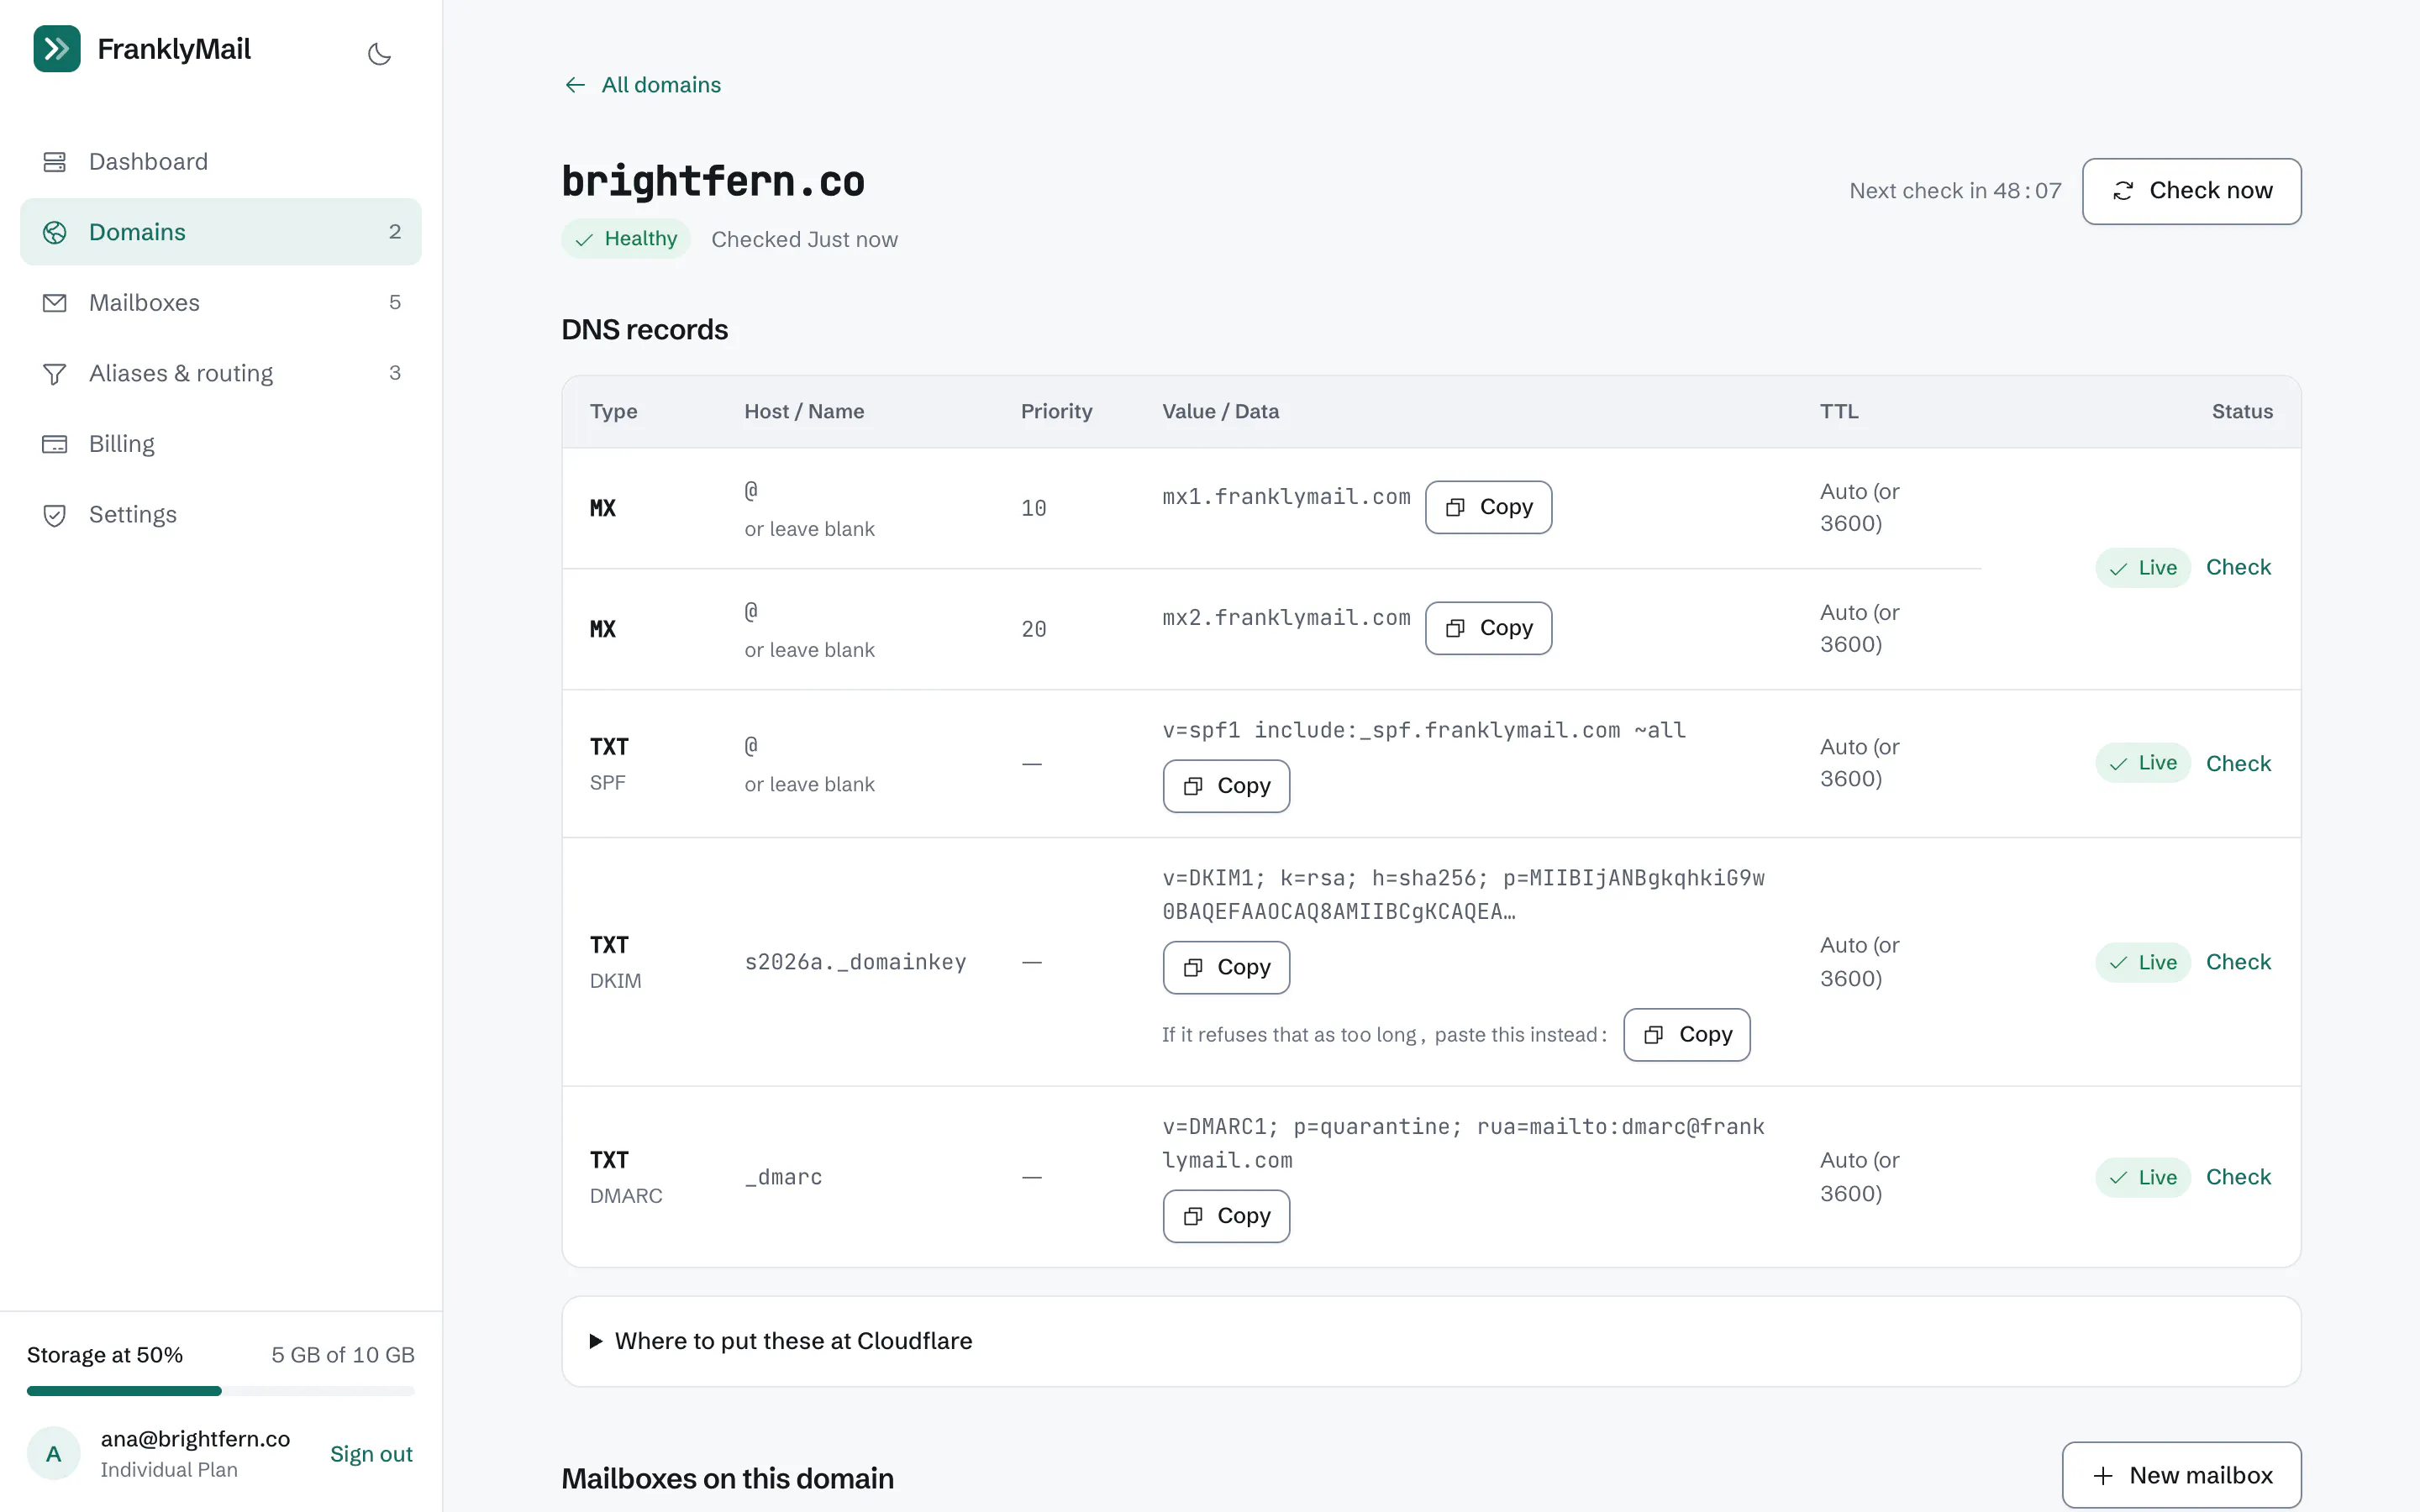Screen dimensions: 2420x1512
Task: Copy the DMARC record value
Action: point(1226,1216)
